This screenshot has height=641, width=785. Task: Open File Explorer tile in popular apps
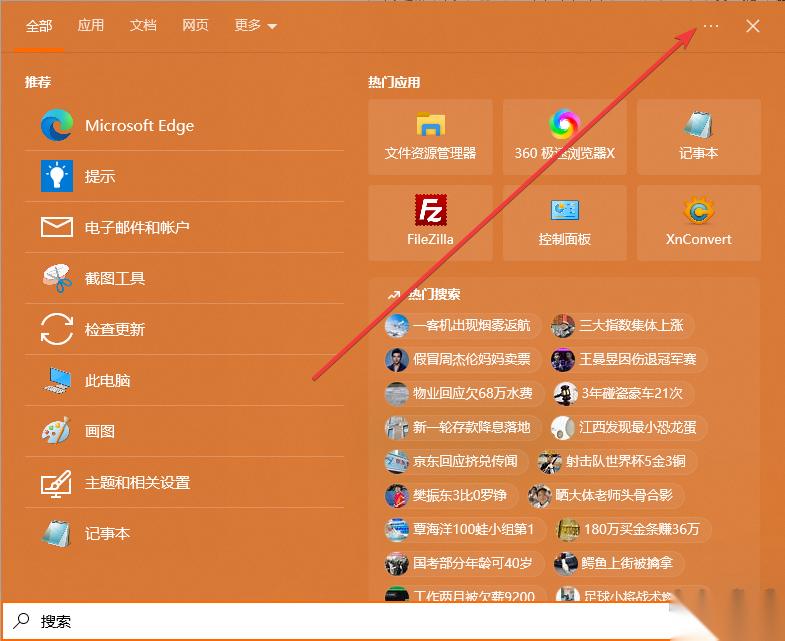pyautogui.click(x=431, y=137)
